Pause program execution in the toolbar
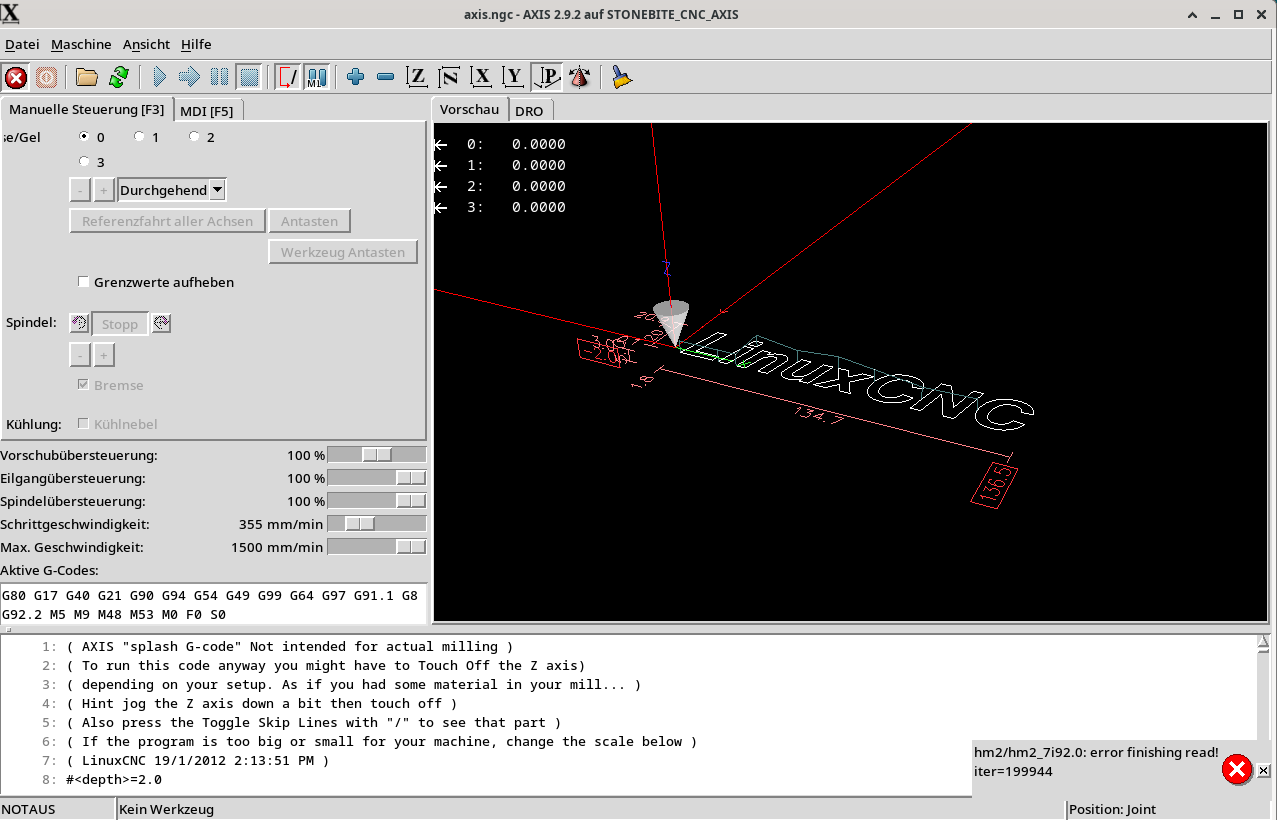Viewport: 1277px width, 820px height. [219, 77]
